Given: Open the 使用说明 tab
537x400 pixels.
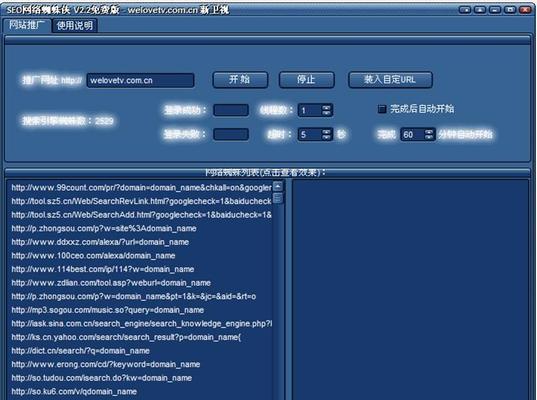Looking at the screenshot, I should coord(75,25).
